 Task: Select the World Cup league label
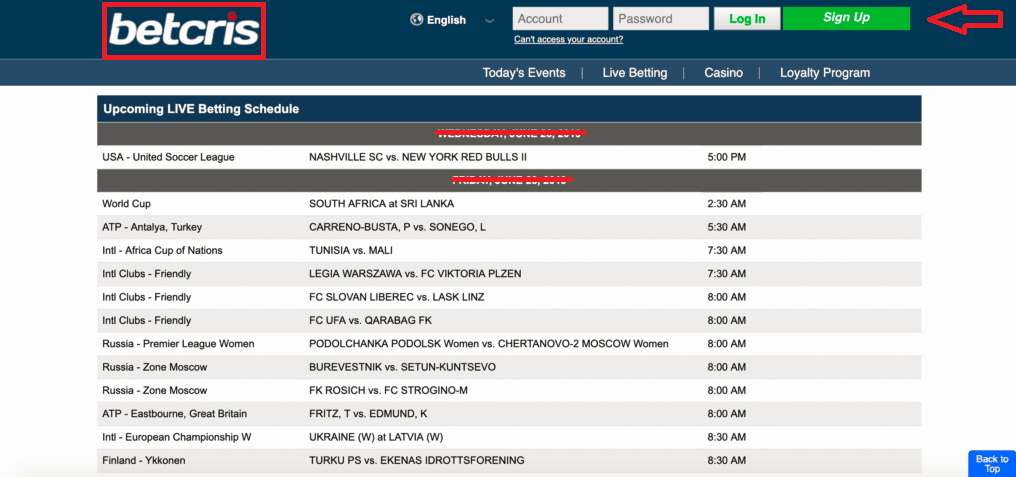point(126,204)
